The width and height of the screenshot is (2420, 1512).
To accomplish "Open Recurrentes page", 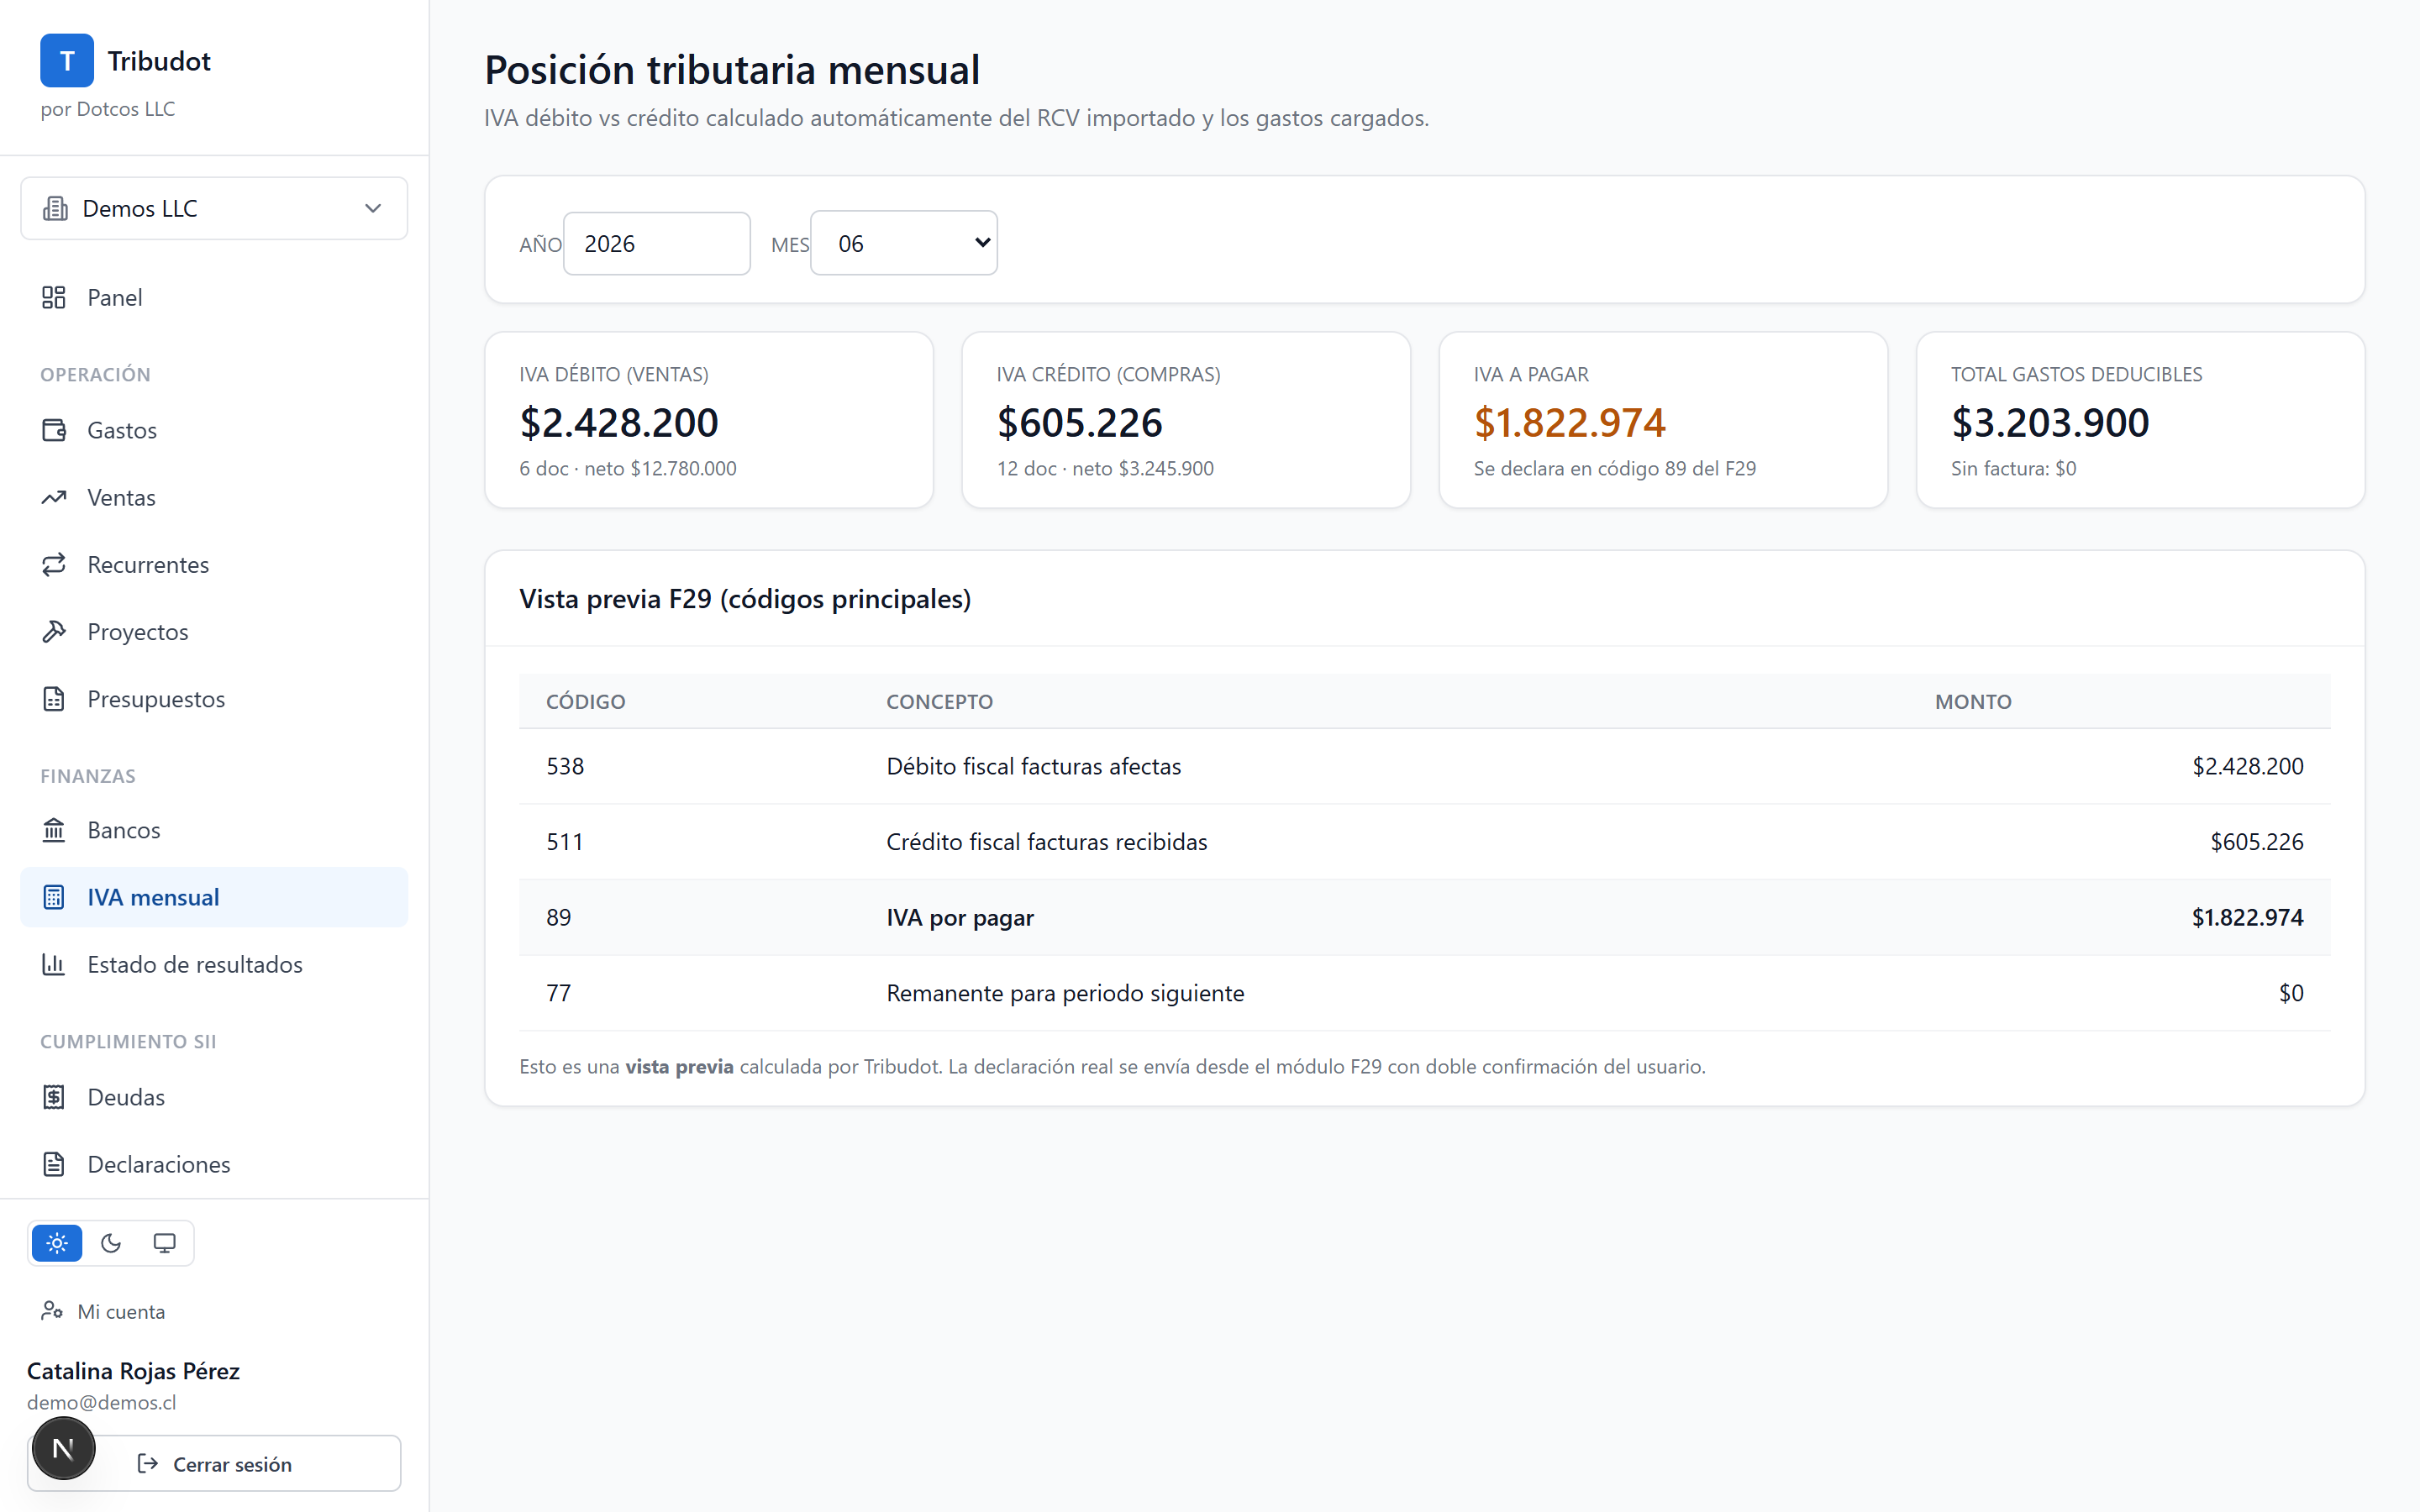I will coord(214,564).
